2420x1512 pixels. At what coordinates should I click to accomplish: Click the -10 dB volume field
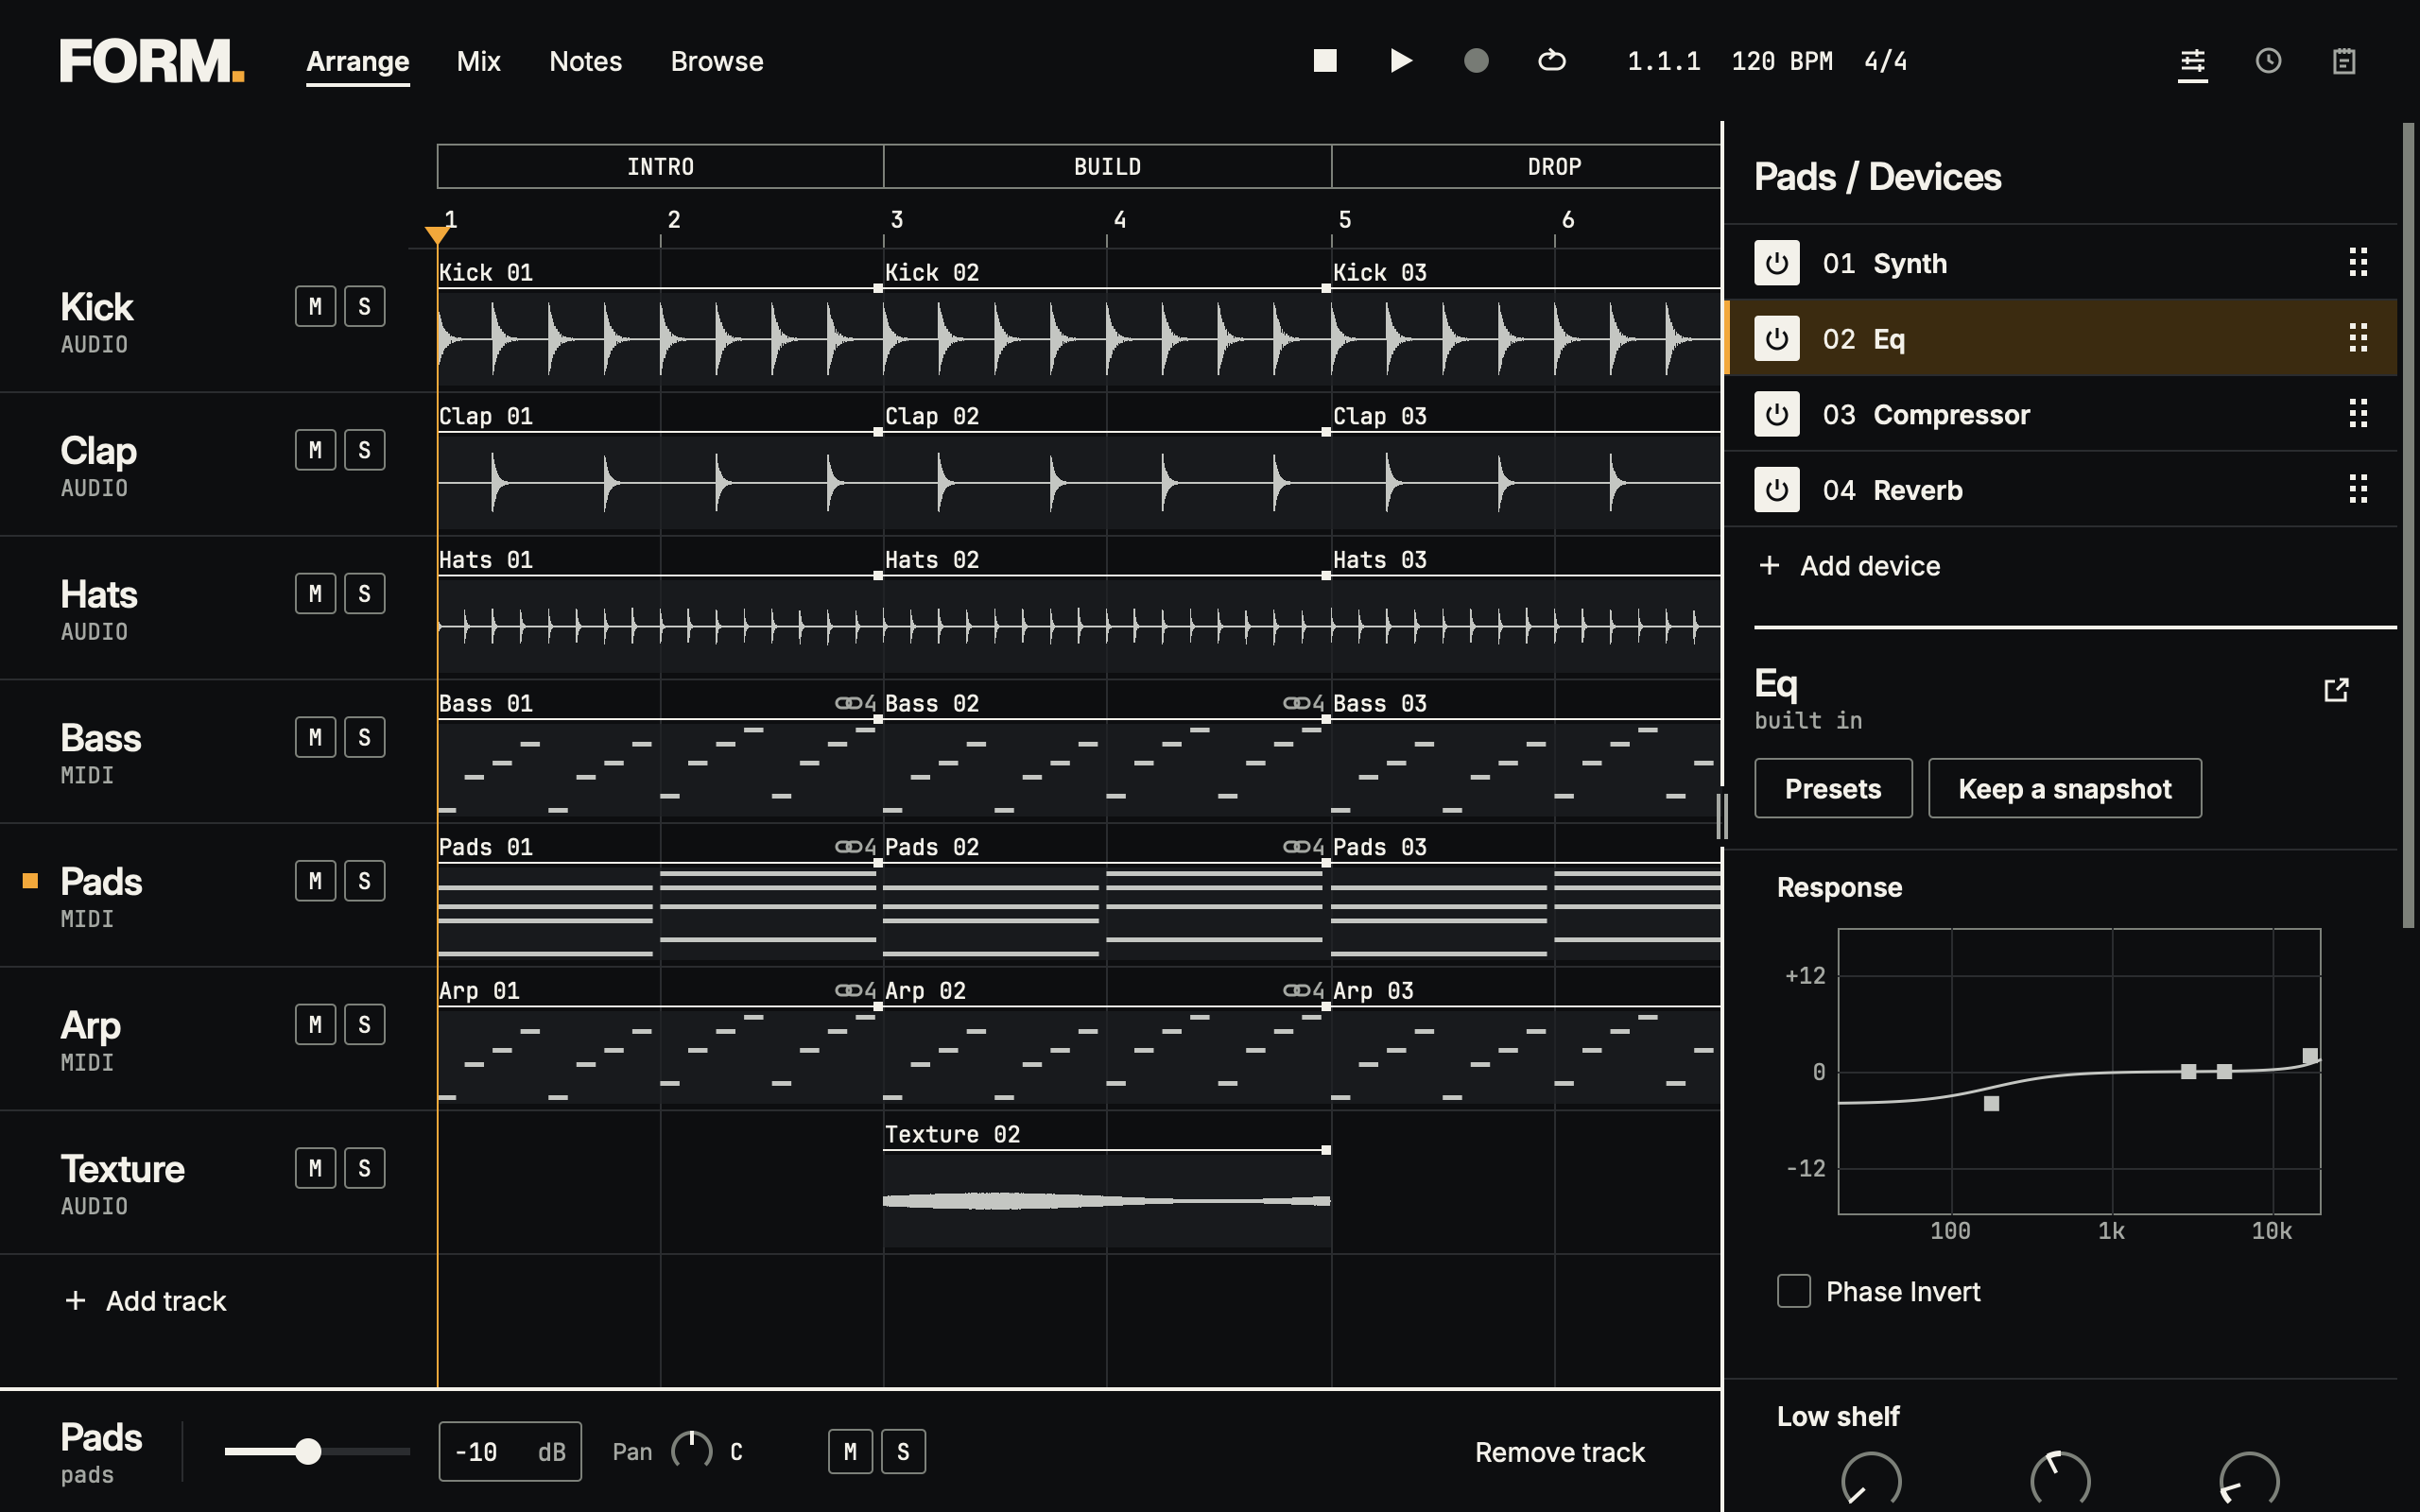point(510,1452)
